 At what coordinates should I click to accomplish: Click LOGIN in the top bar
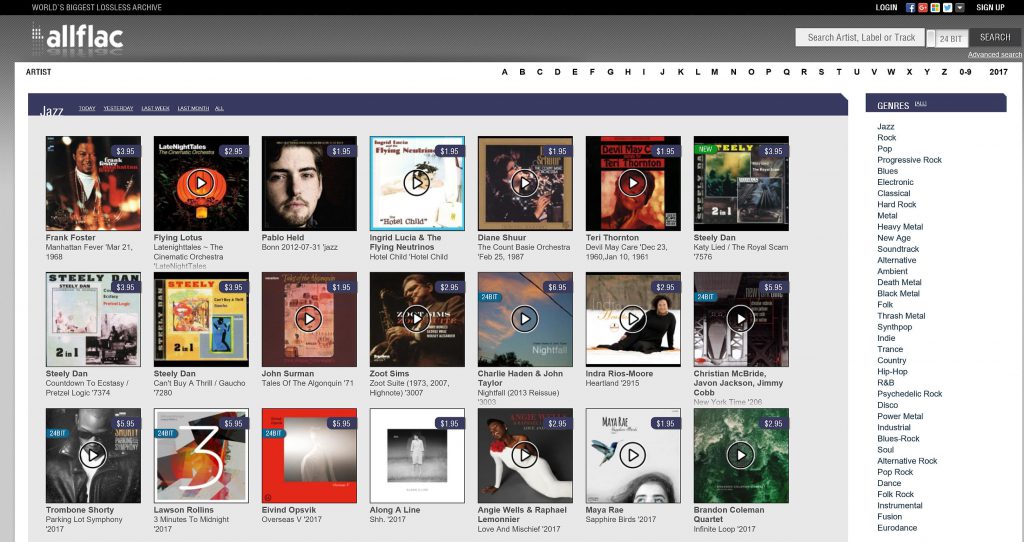886,8
